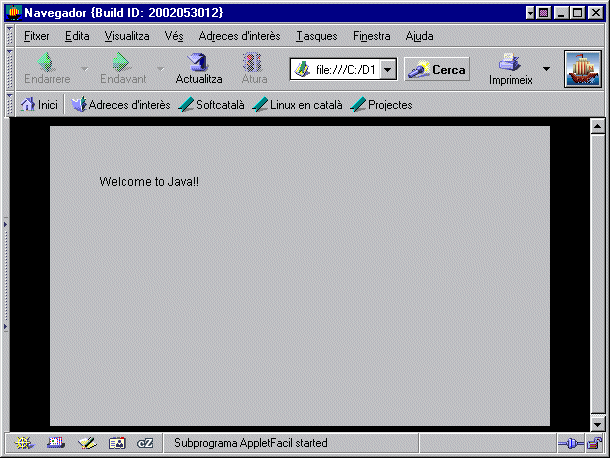Go home via the Inici icon
The height and width of the screenshot is (458, 610).
coord(27,105)
